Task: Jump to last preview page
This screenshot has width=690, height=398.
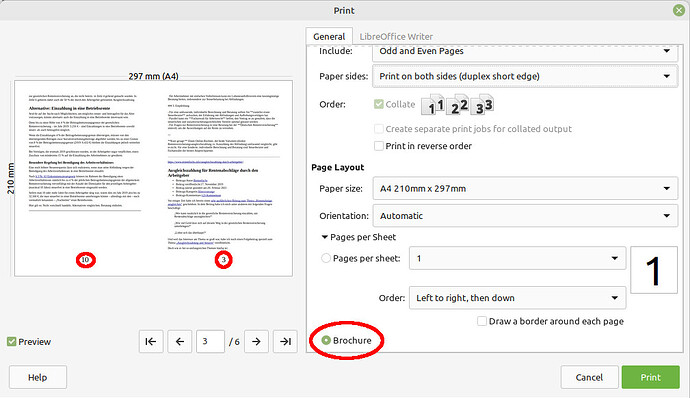Action: pos(285,341)
